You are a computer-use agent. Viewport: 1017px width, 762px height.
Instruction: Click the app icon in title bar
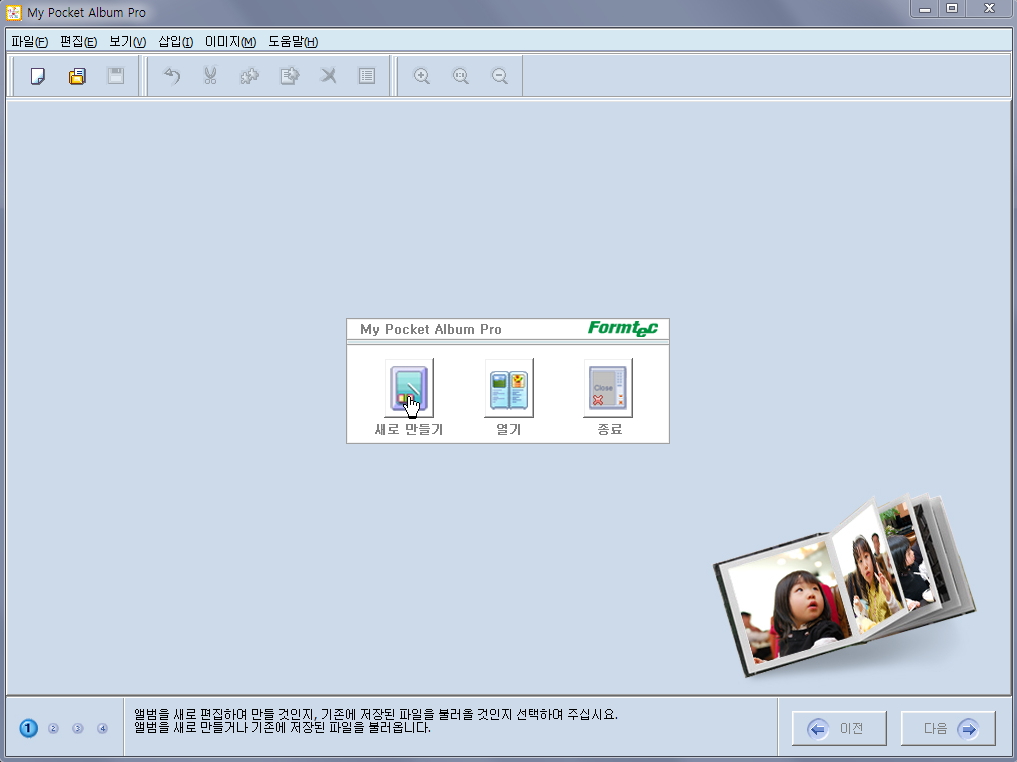click(14, 12)
